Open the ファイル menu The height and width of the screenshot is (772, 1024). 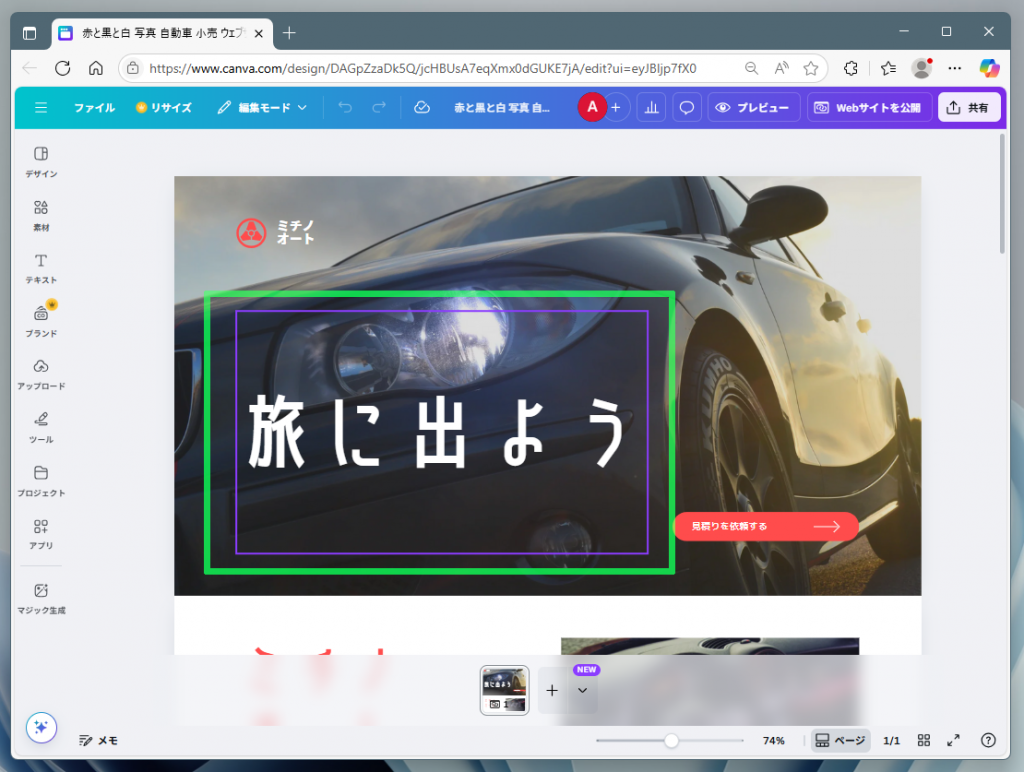pos(94,107)
